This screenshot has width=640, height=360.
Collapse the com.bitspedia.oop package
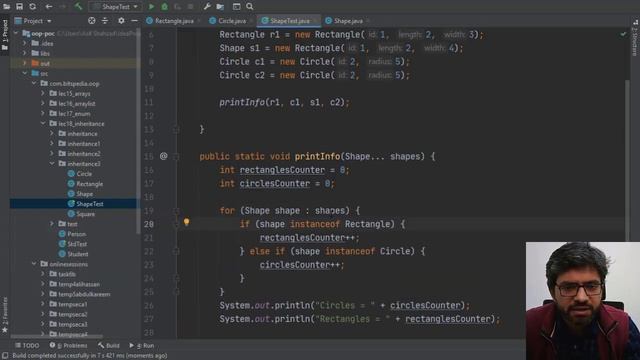tap(34, 83)
